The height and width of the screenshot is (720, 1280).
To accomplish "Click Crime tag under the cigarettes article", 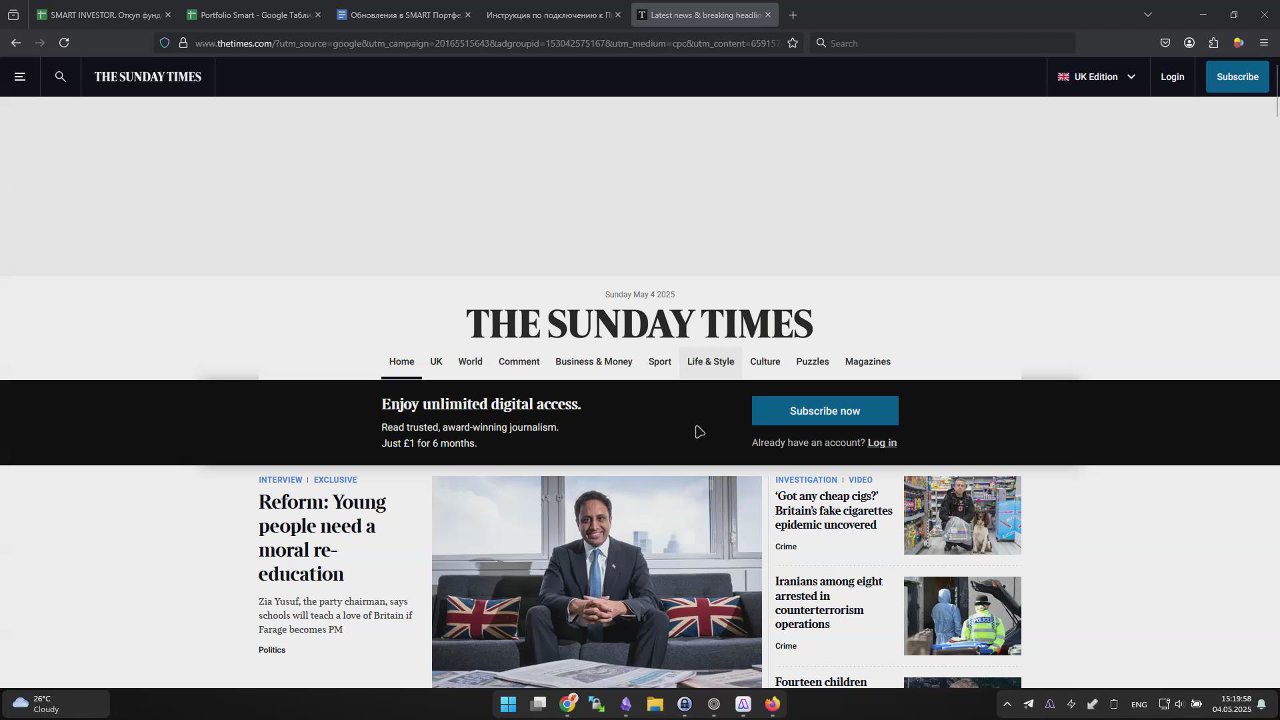I will click(x=786, y=547).
